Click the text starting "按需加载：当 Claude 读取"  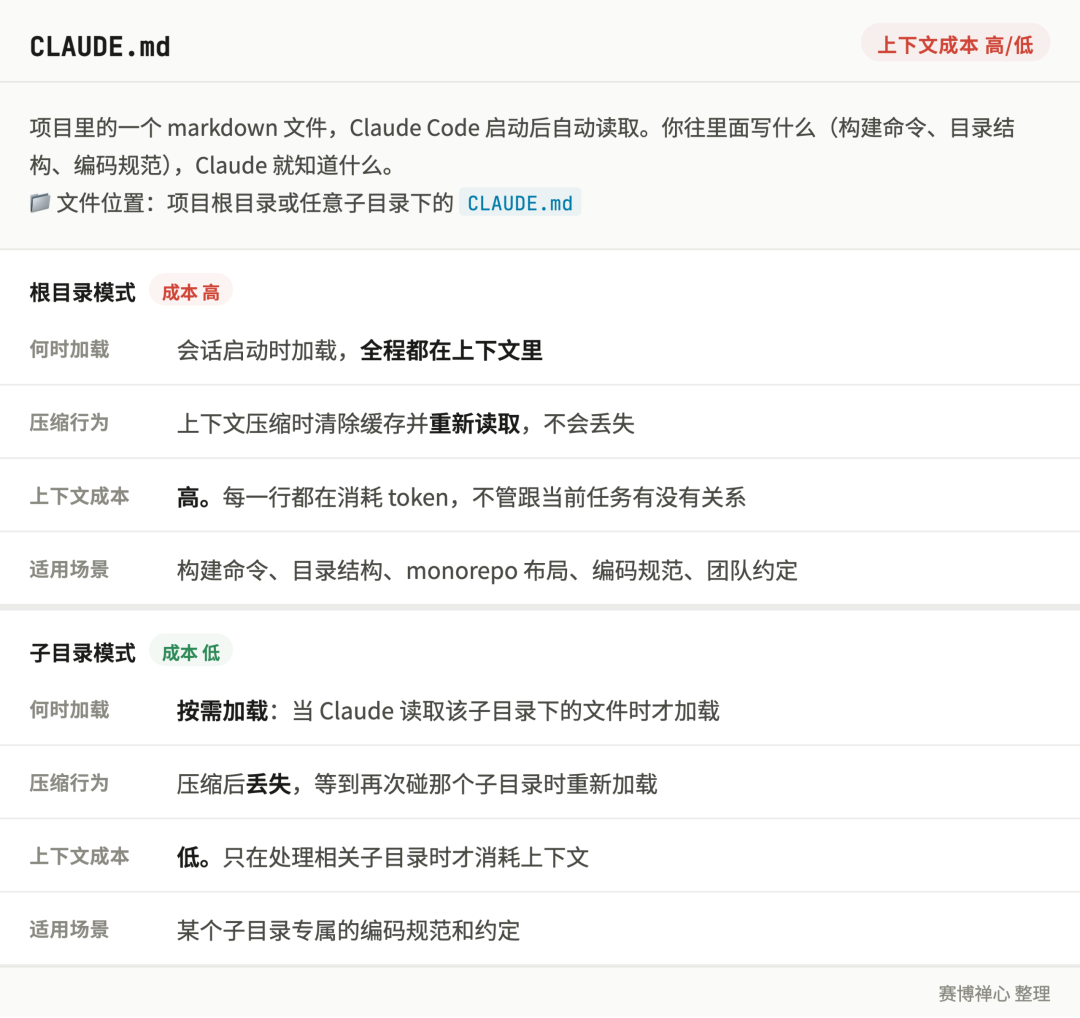pyautogui.click(x=448, y=711)
